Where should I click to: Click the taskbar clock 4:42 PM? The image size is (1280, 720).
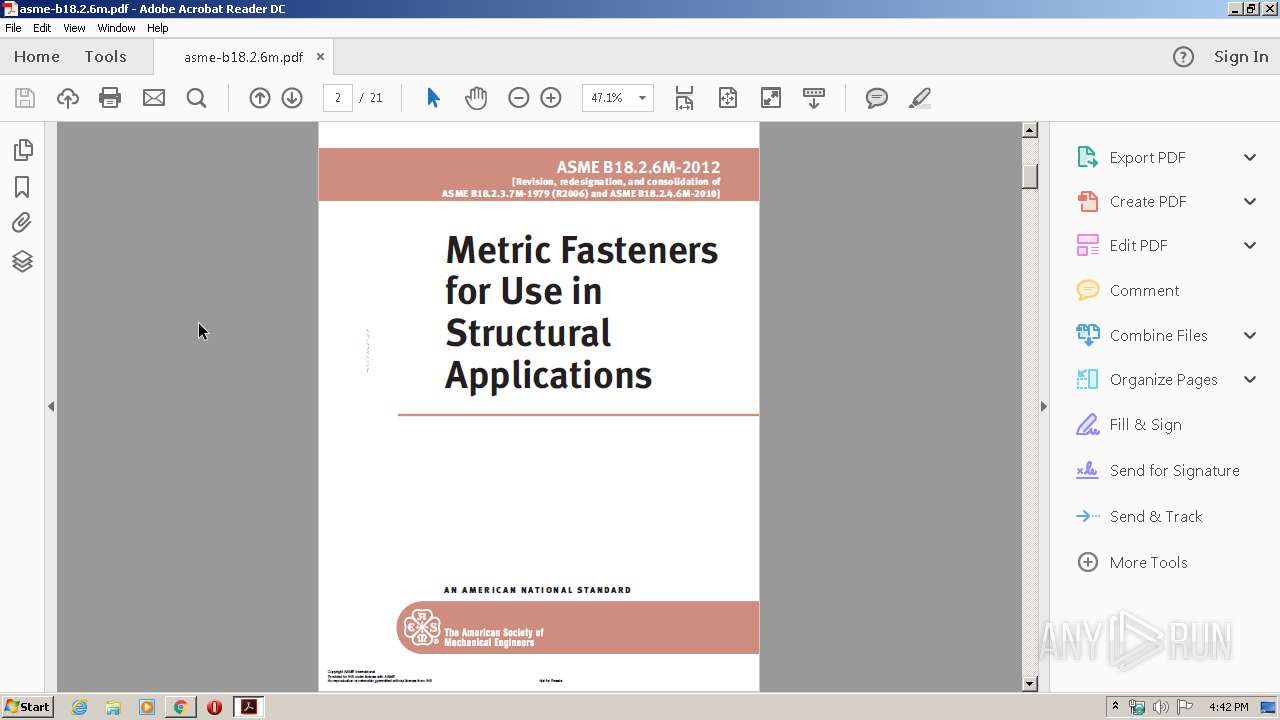(x=1228, y=707)
